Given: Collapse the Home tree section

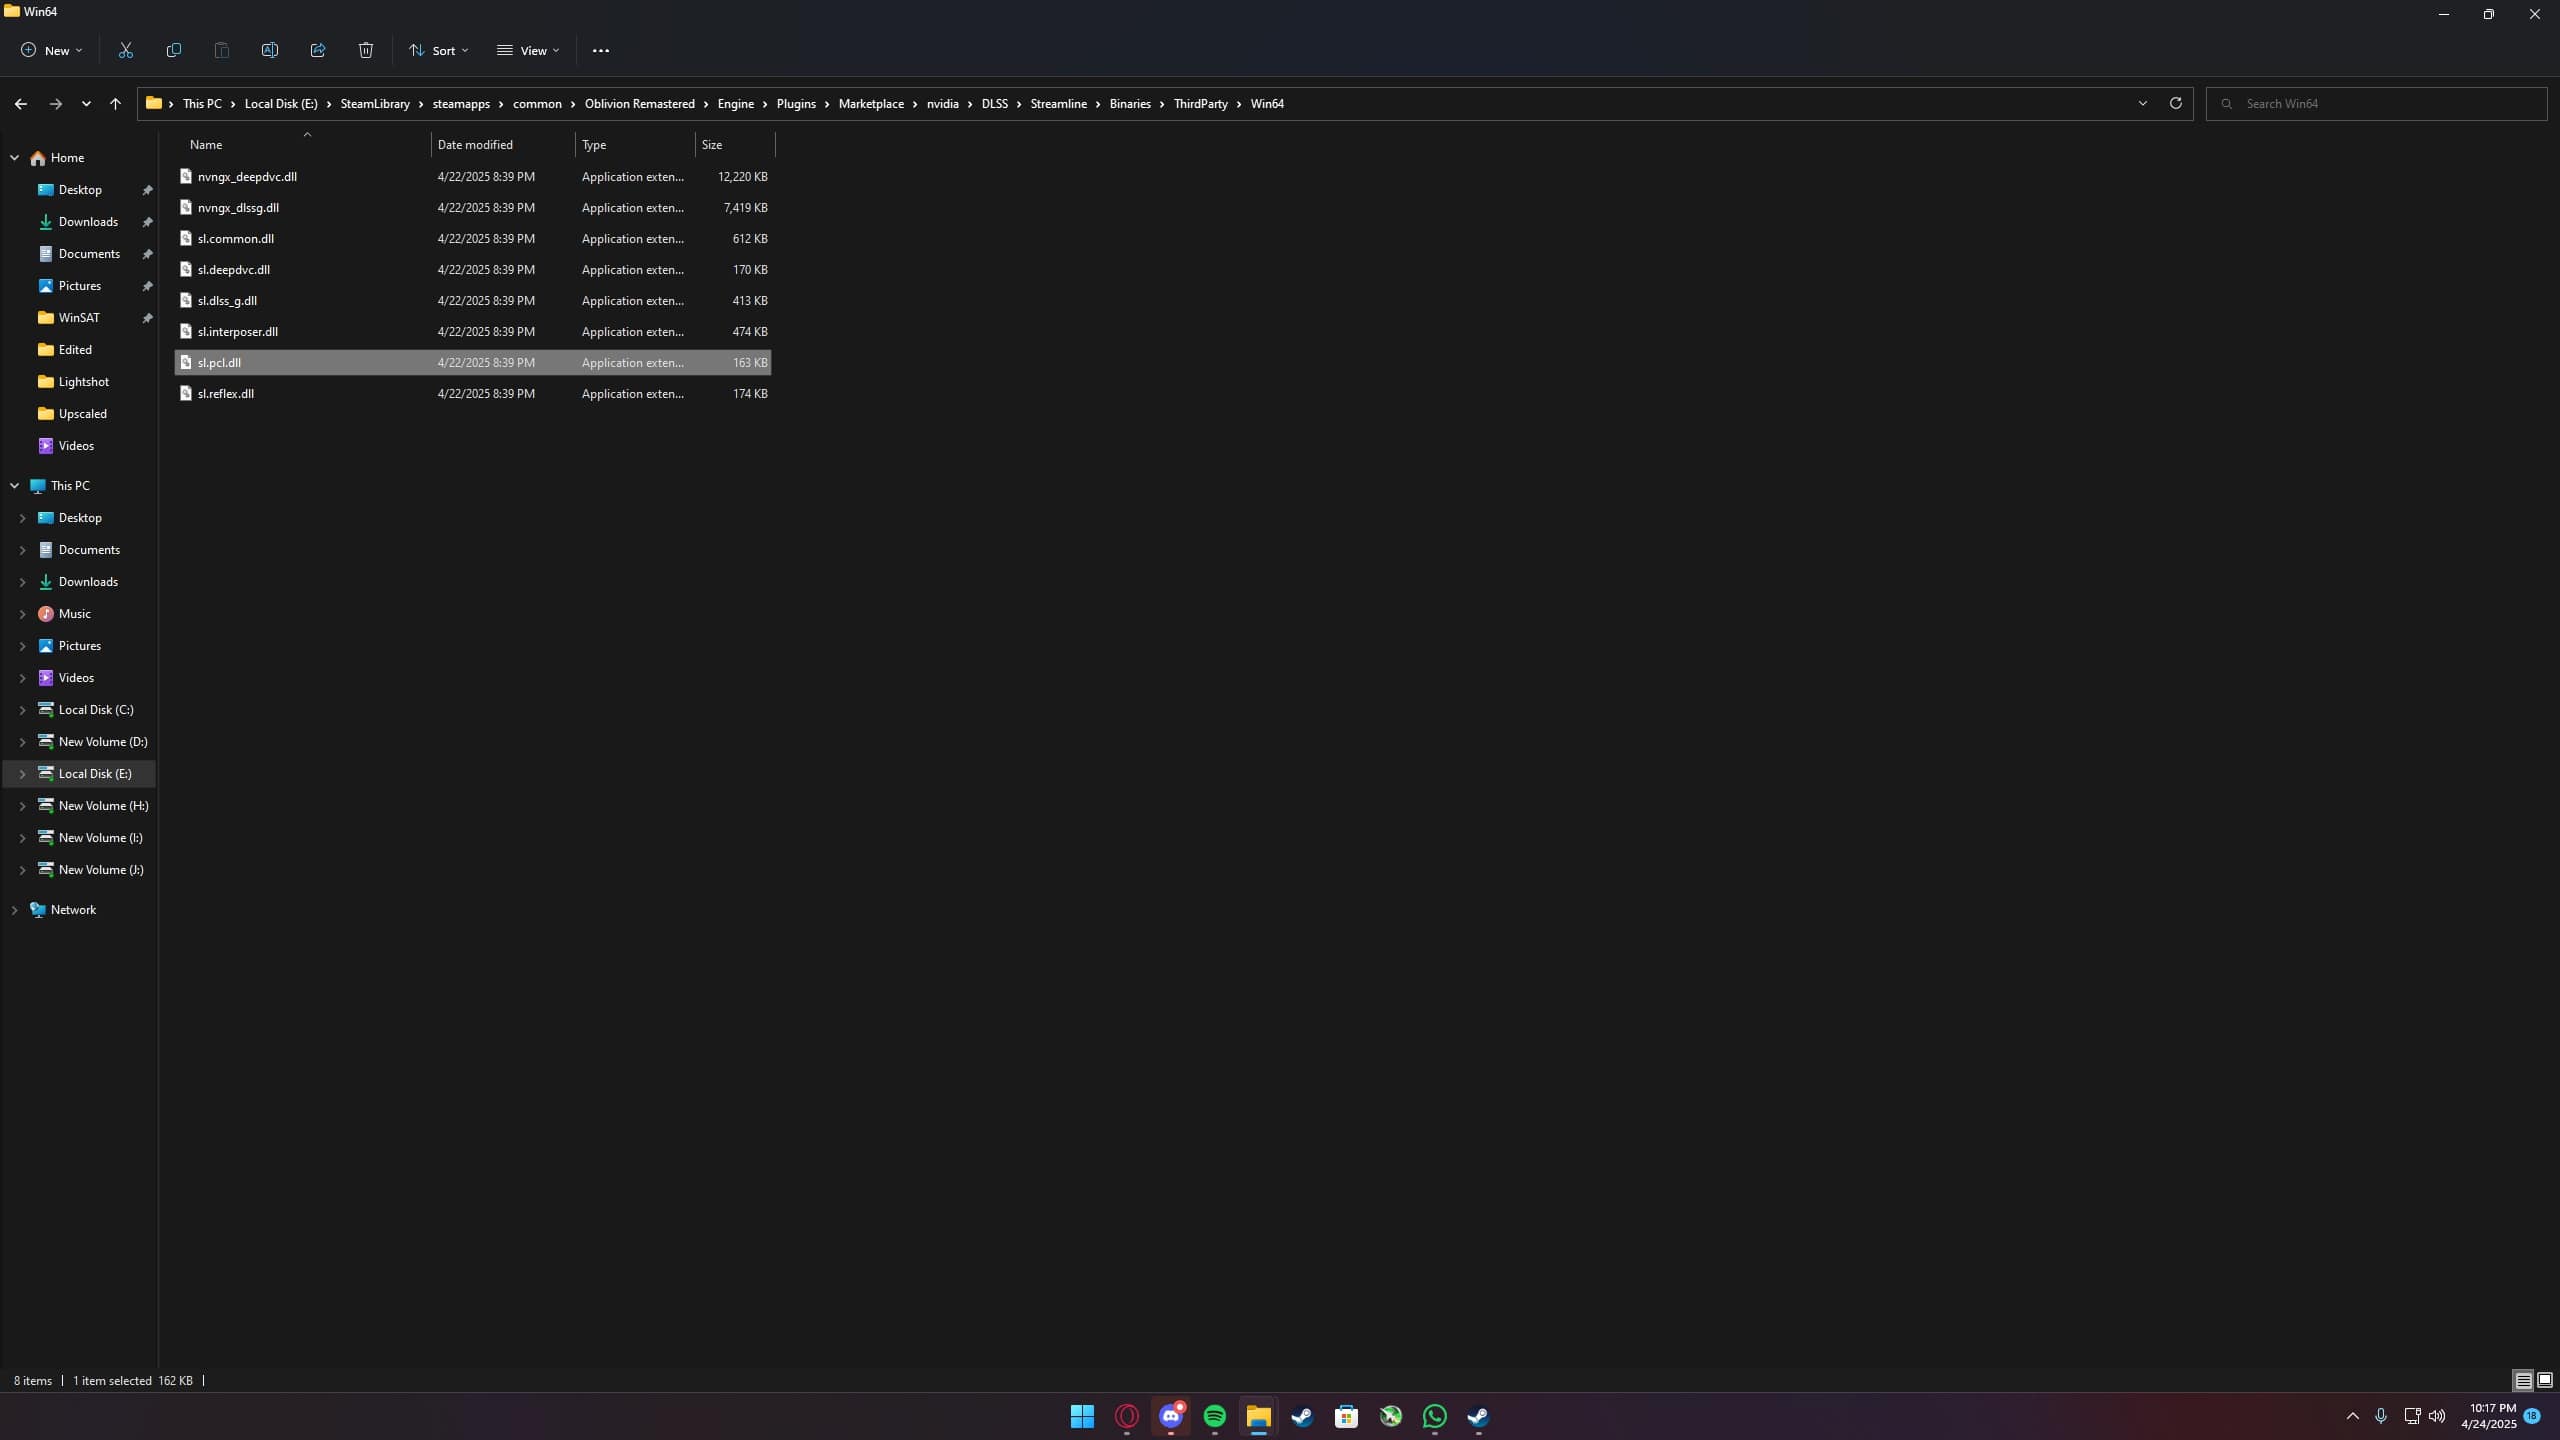Looking at the screenshot, I should (x=15, y=158).
